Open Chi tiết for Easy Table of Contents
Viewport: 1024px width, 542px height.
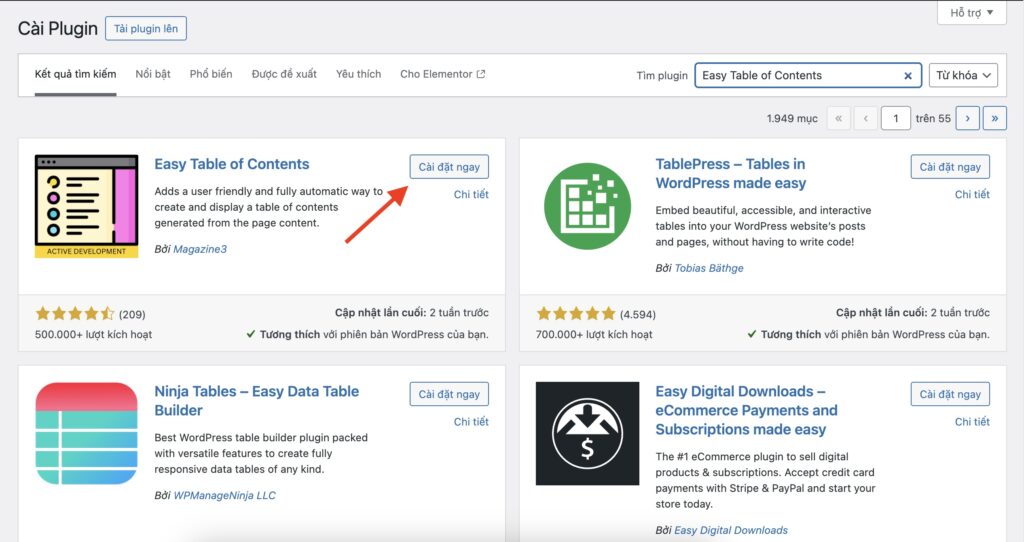(x=471, y=194)
